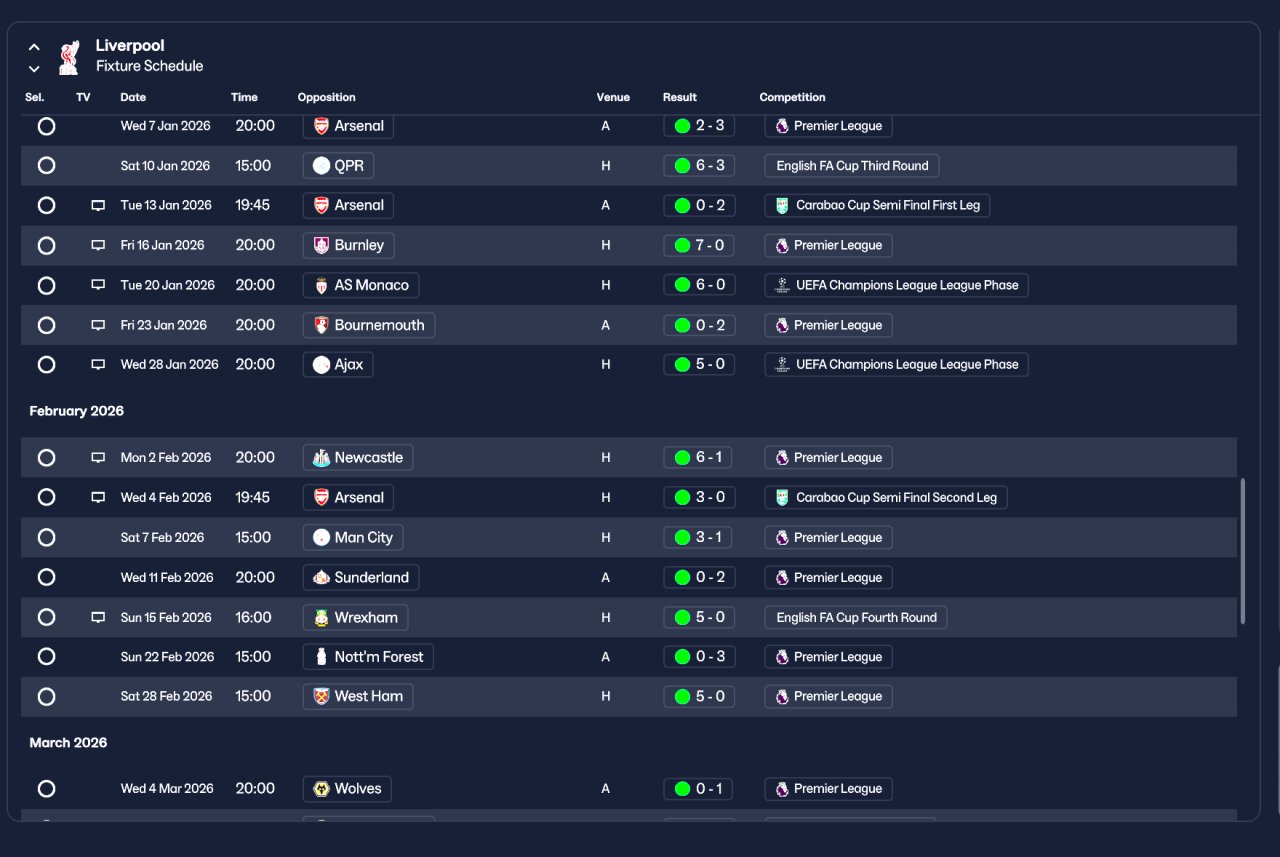The height and width of the screenshot is (857, 1280).
Task: Open Wolves opposition team button
Action: (347, 789)
